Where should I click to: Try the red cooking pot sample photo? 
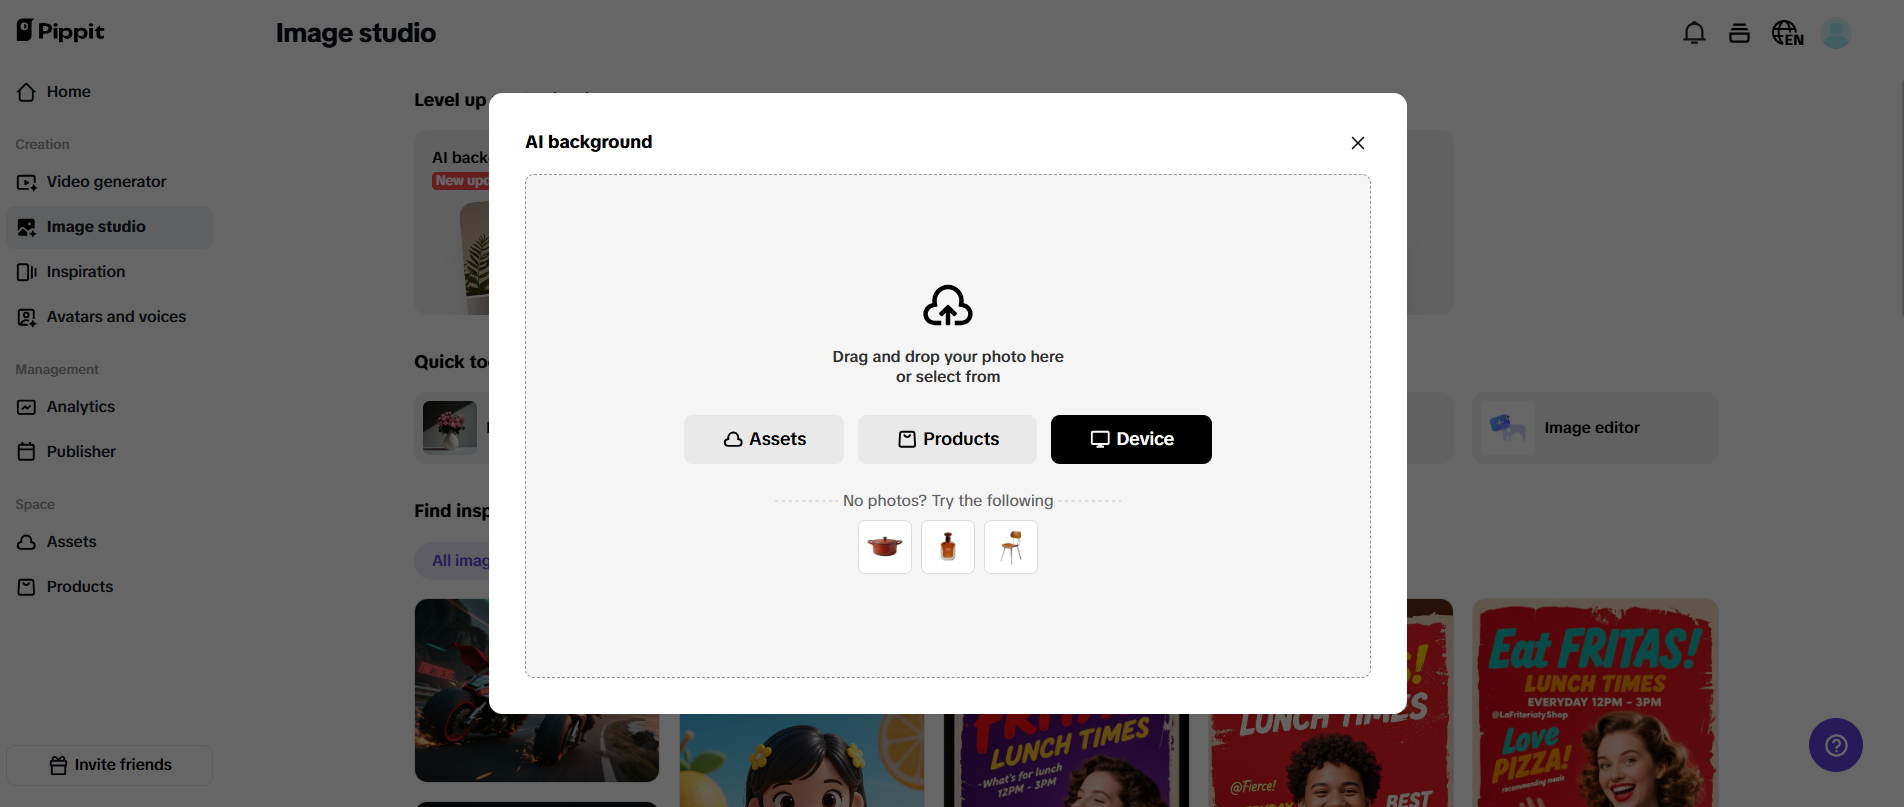885,547
